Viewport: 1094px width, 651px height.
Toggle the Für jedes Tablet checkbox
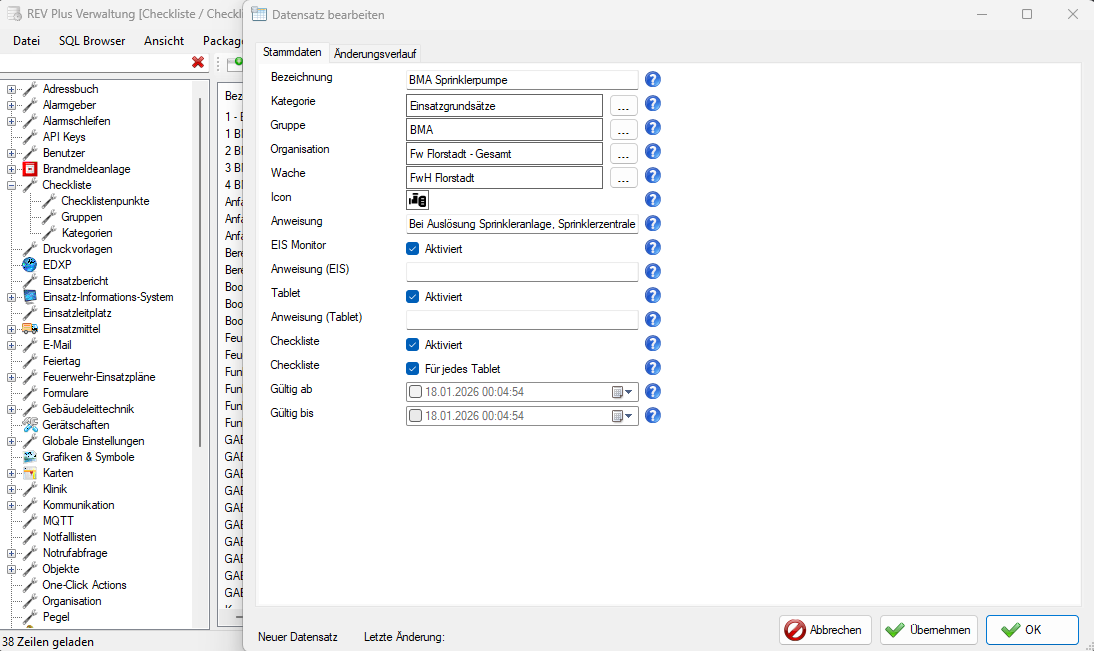click(x=411, y=367)
